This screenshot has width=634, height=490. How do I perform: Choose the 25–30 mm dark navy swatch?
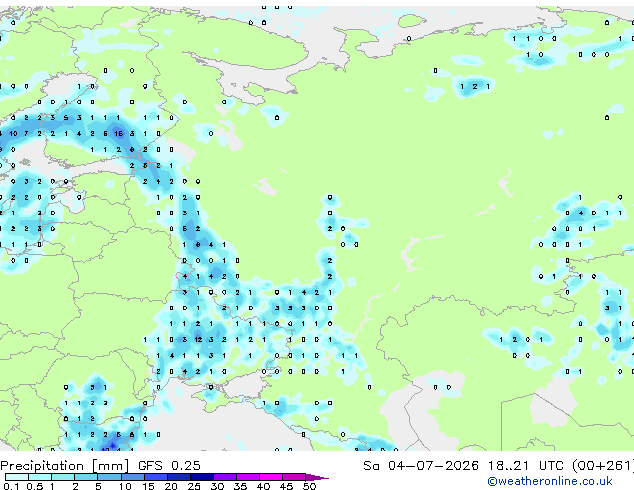point(202,477)
